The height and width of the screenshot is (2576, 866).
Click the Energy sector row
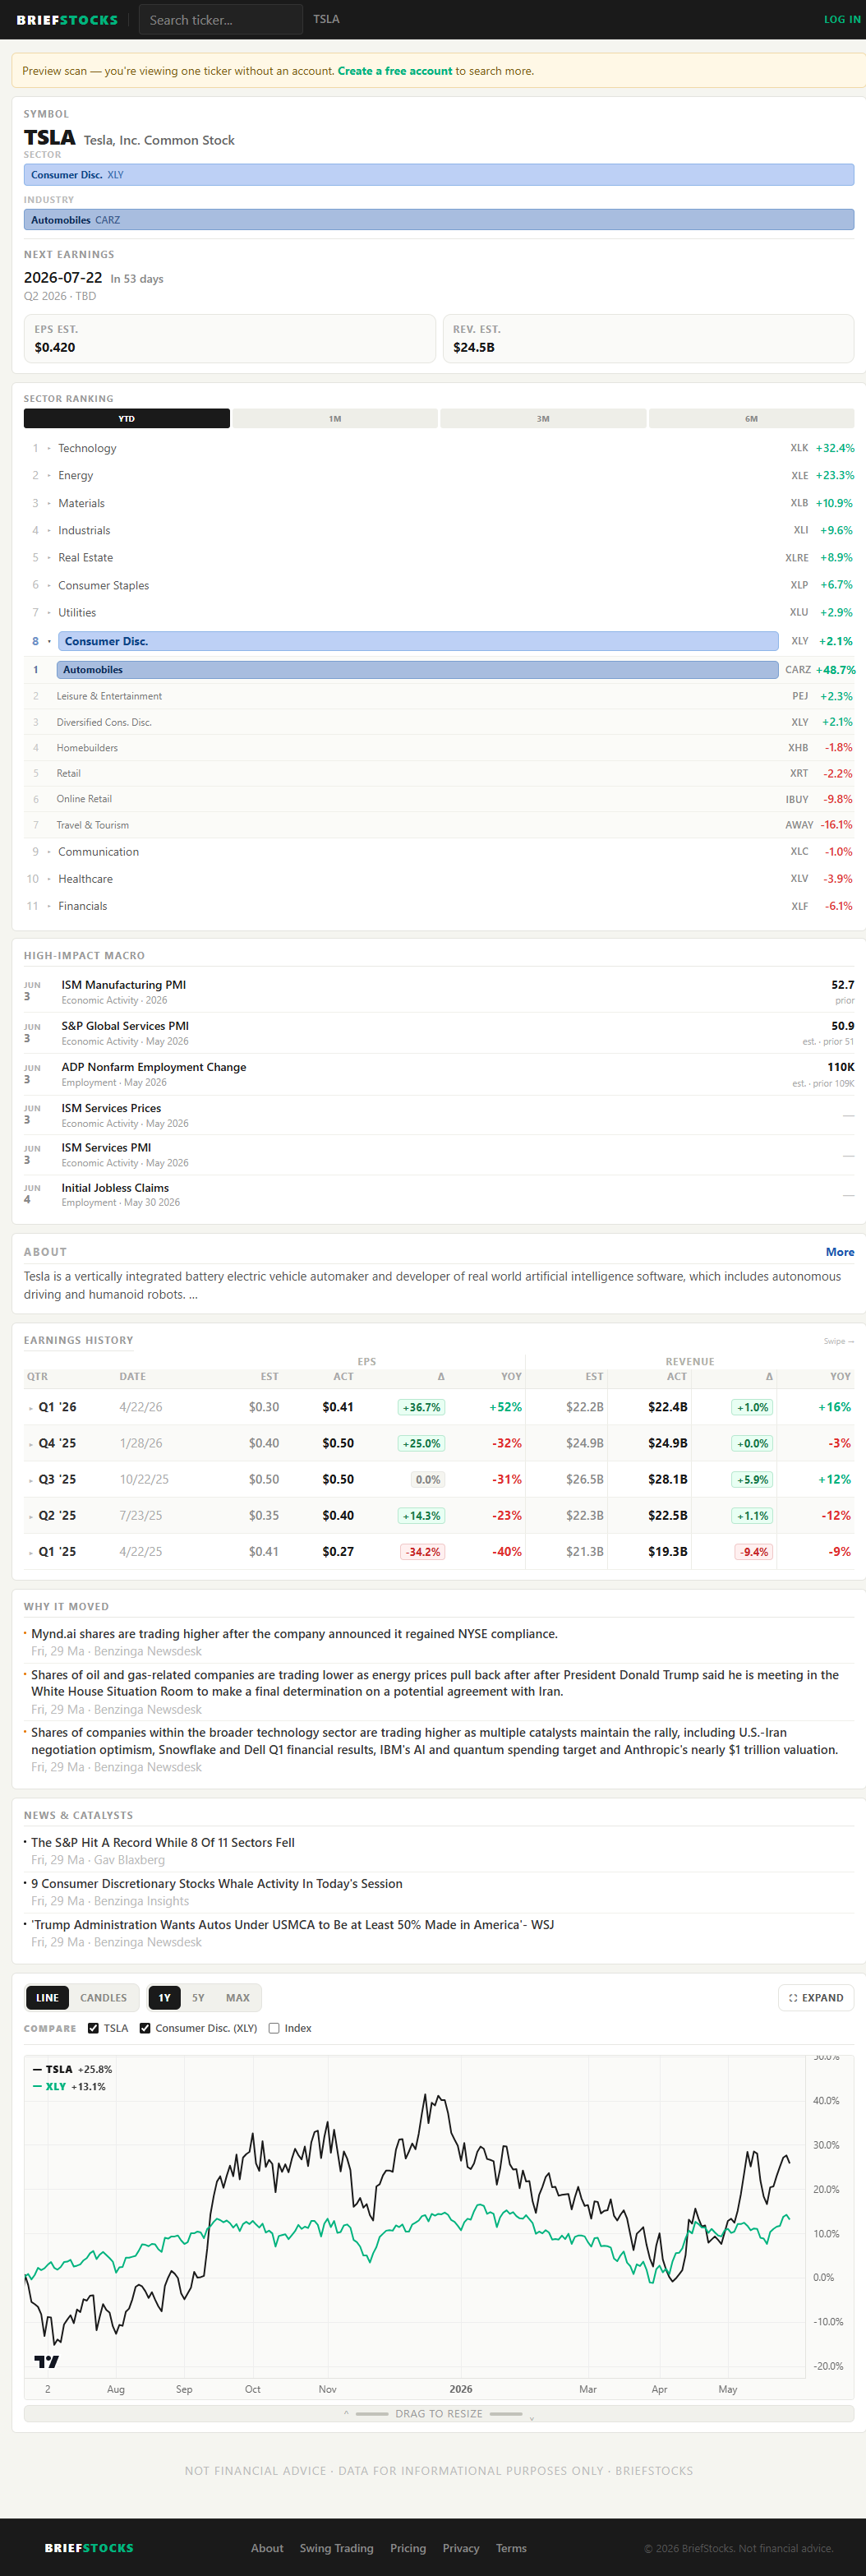(439, 476)
